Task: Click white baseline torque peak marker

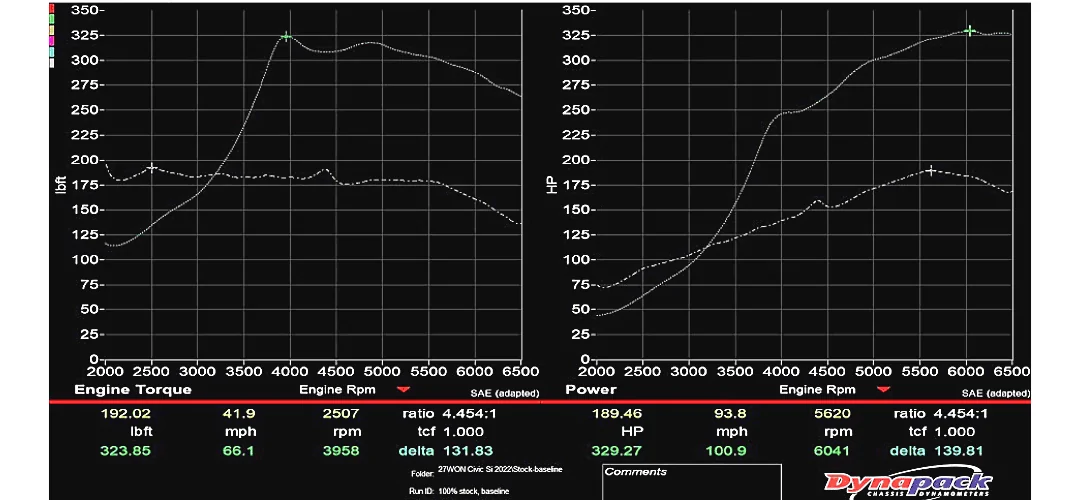Action: tap(152, 168)
